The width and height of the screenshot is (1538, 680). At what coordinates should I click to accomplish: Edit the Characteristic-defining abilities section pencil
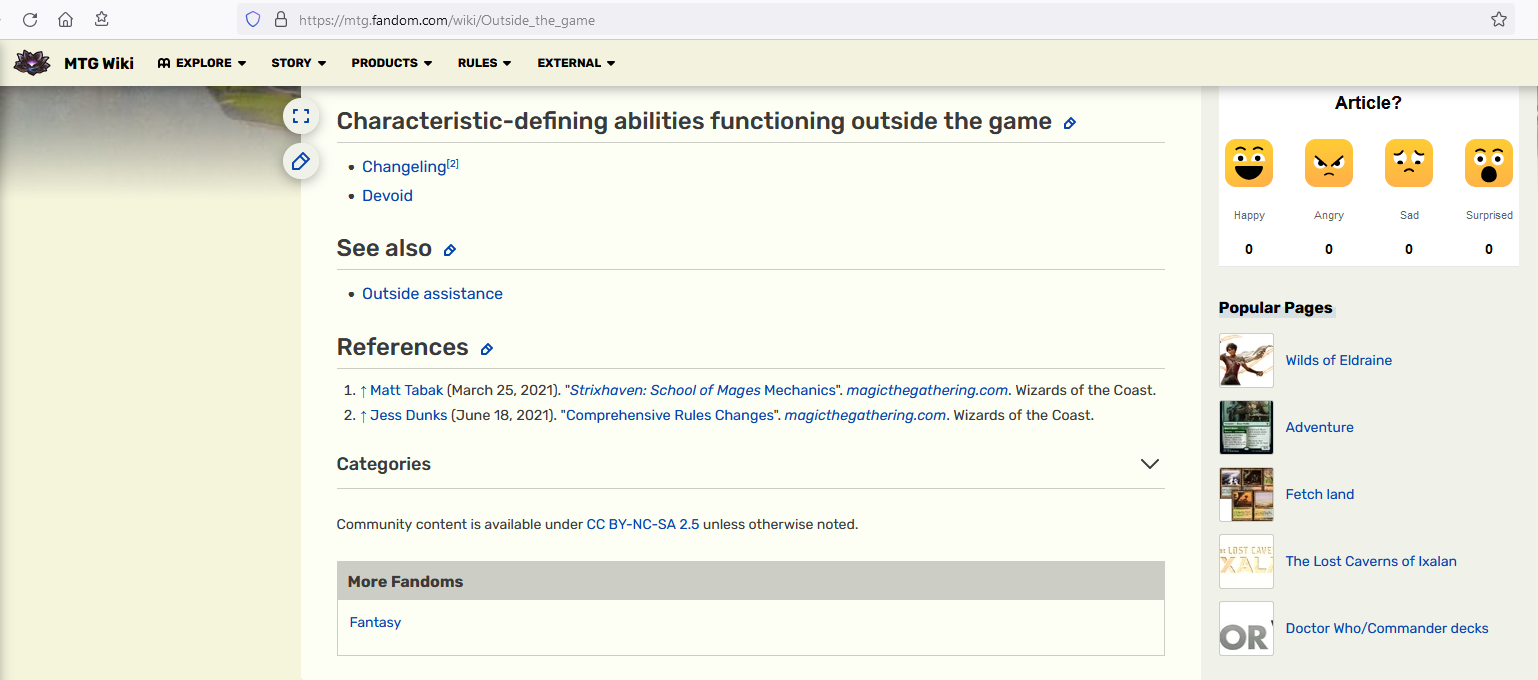click(1069, 123)
